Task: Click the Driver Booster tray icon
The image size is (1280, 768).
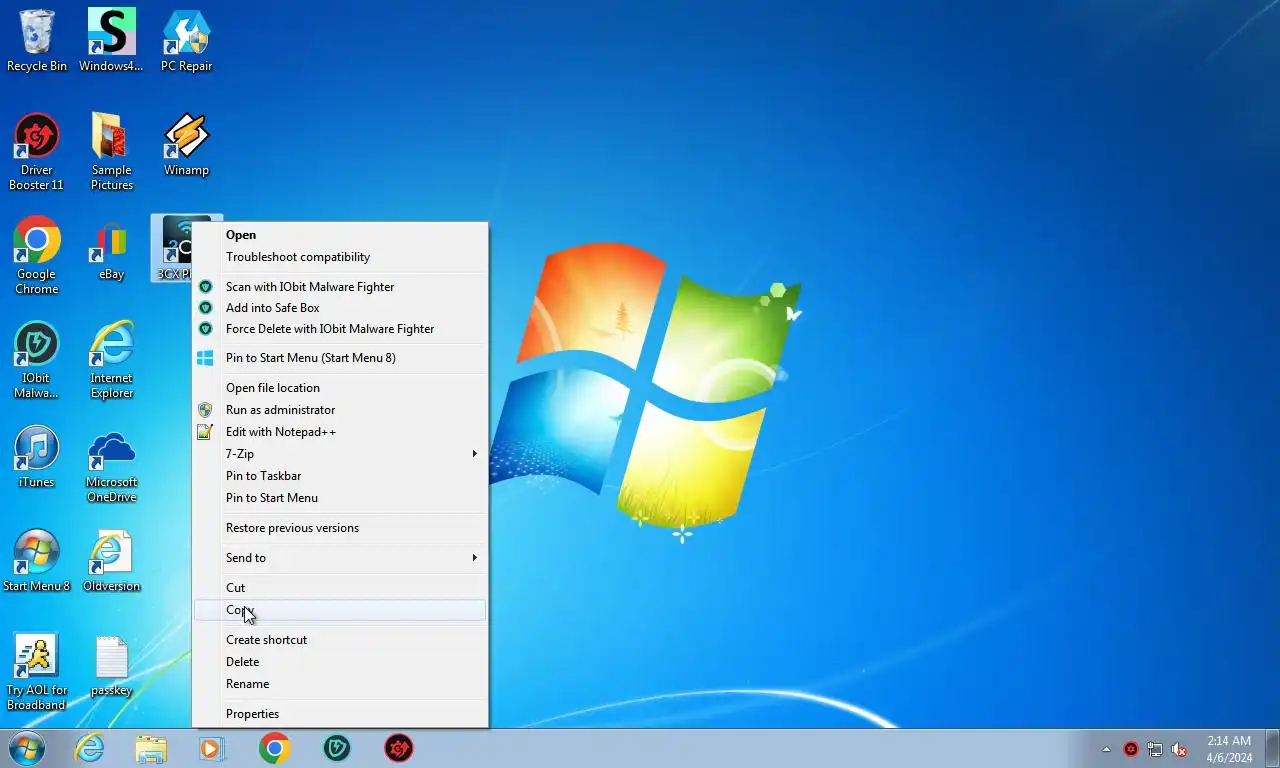Action: (1131, 749)
